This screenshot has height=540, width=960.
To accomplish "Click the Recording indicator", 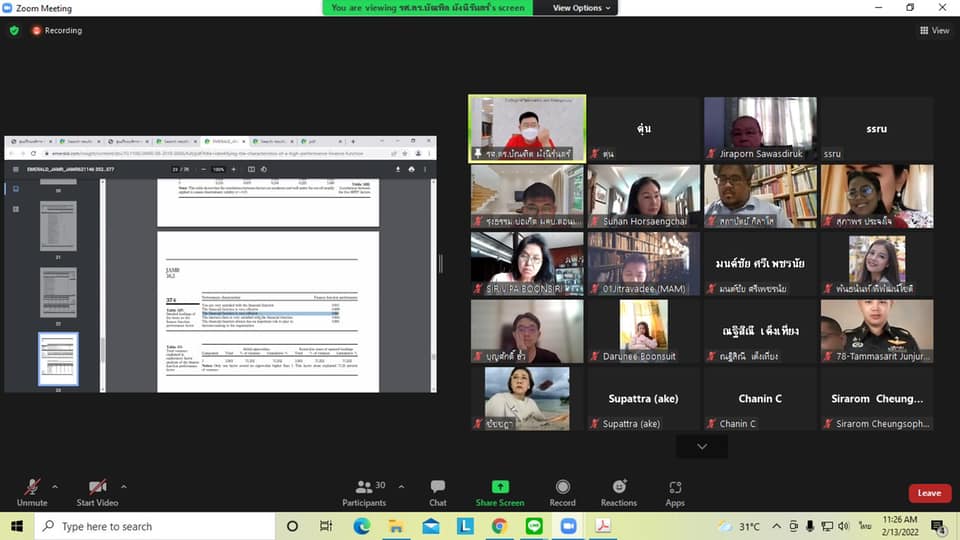I will tap(57, 31).
